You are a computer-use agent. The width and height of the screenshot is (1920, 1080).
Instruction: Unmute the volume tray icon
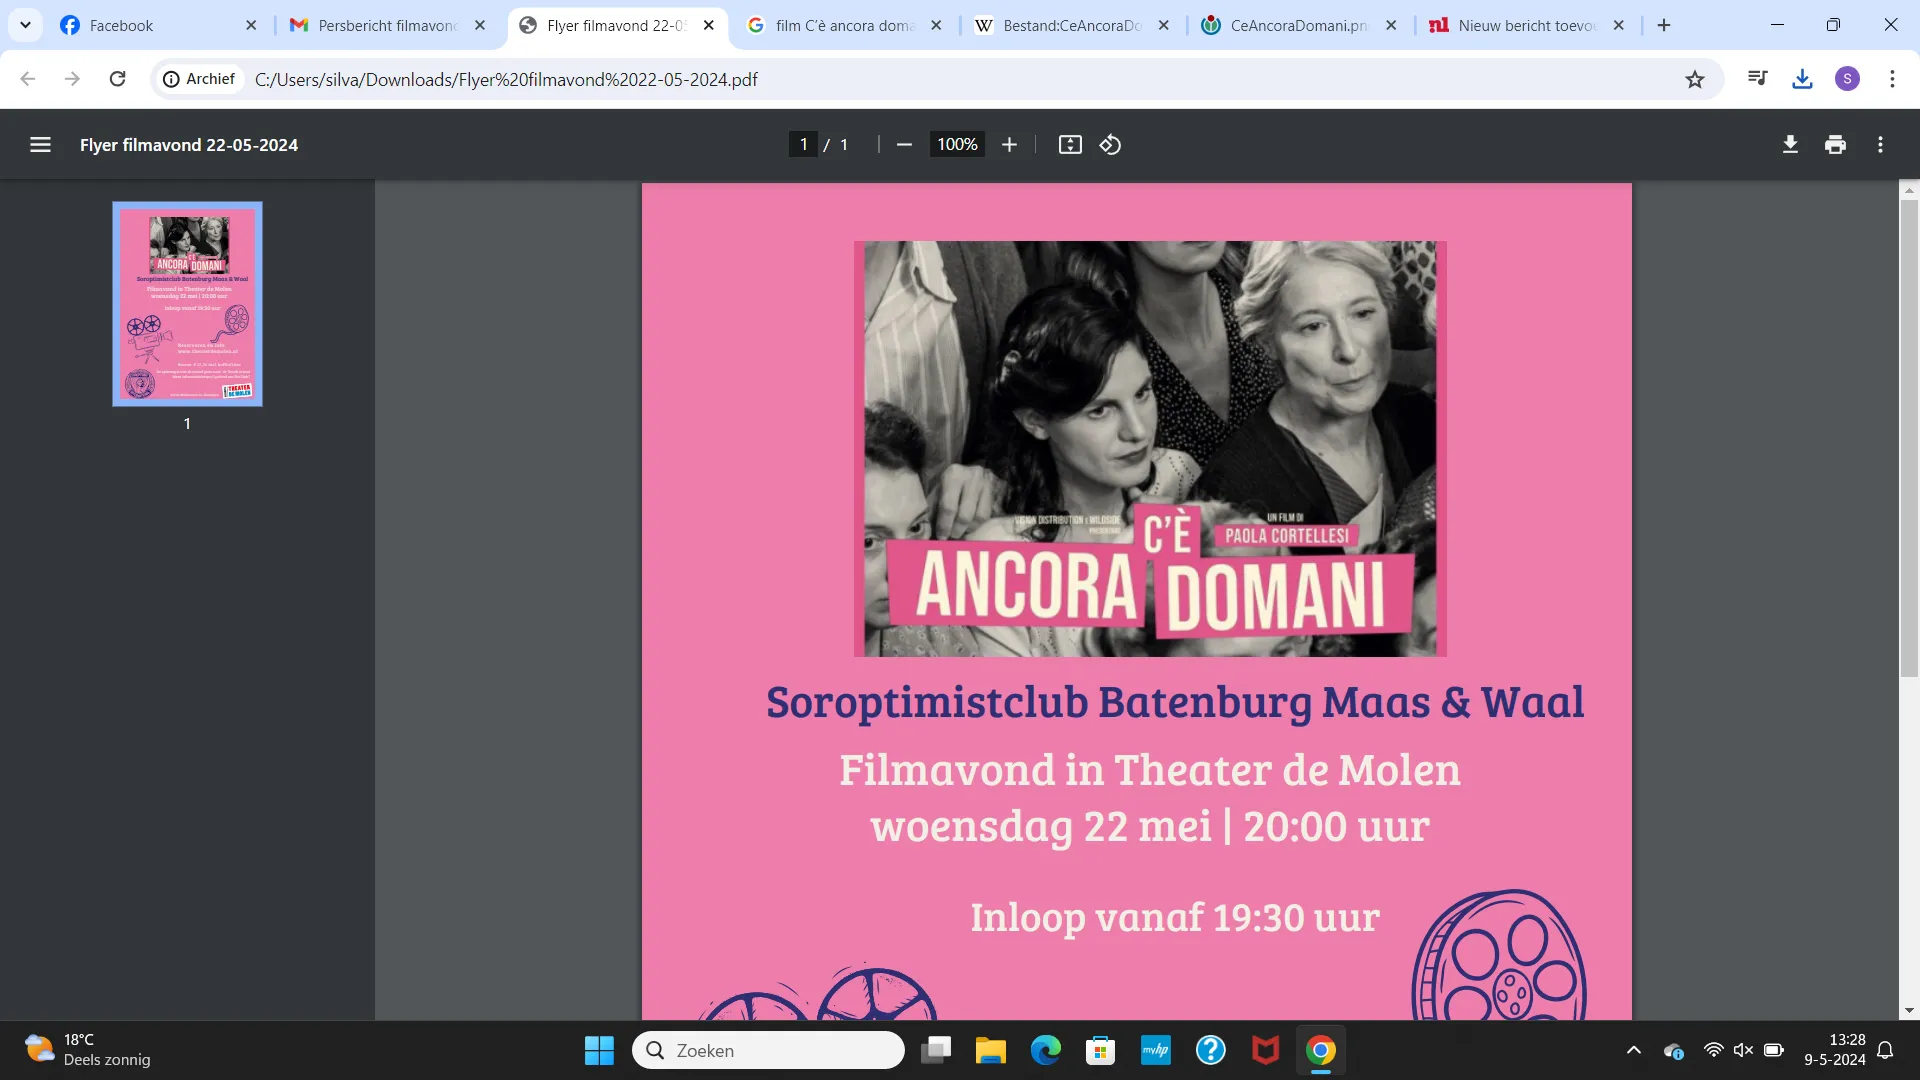pos(1744,1050)
